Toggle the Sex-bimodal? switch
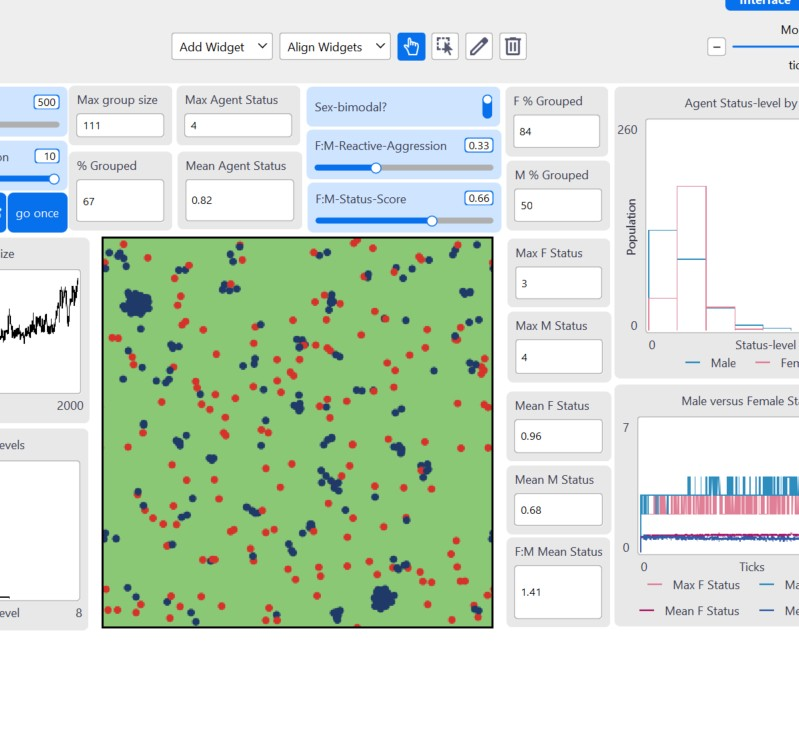 (x=487, y=106)
